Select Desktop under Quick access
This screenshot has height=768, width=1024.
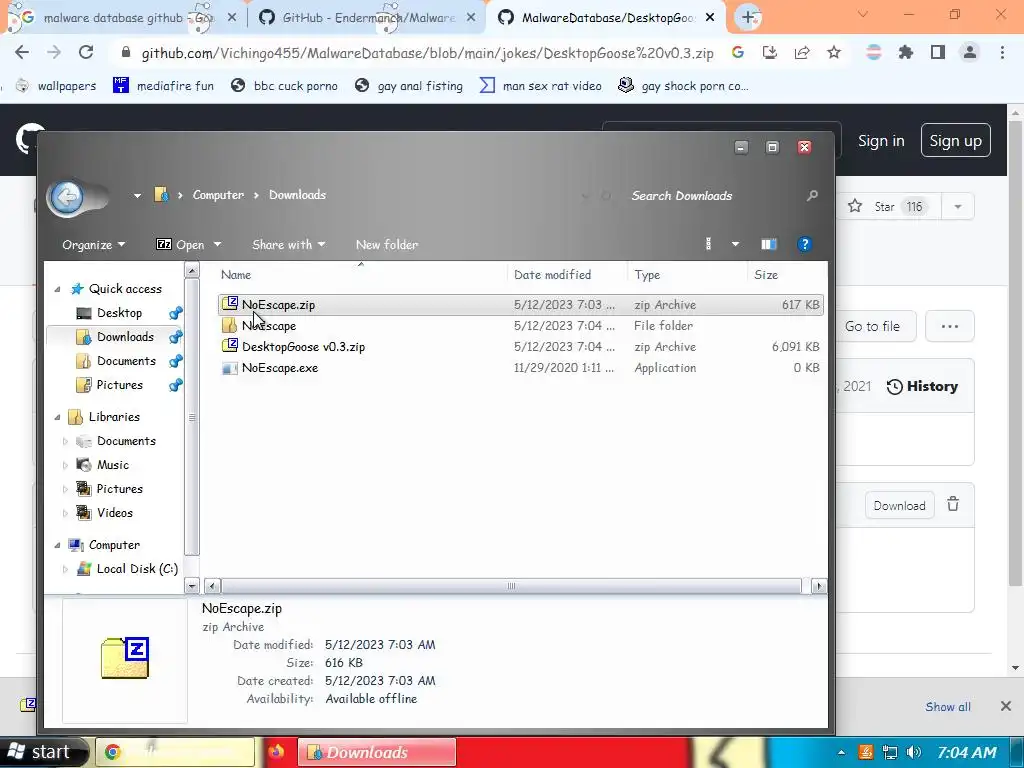[119, 312]
